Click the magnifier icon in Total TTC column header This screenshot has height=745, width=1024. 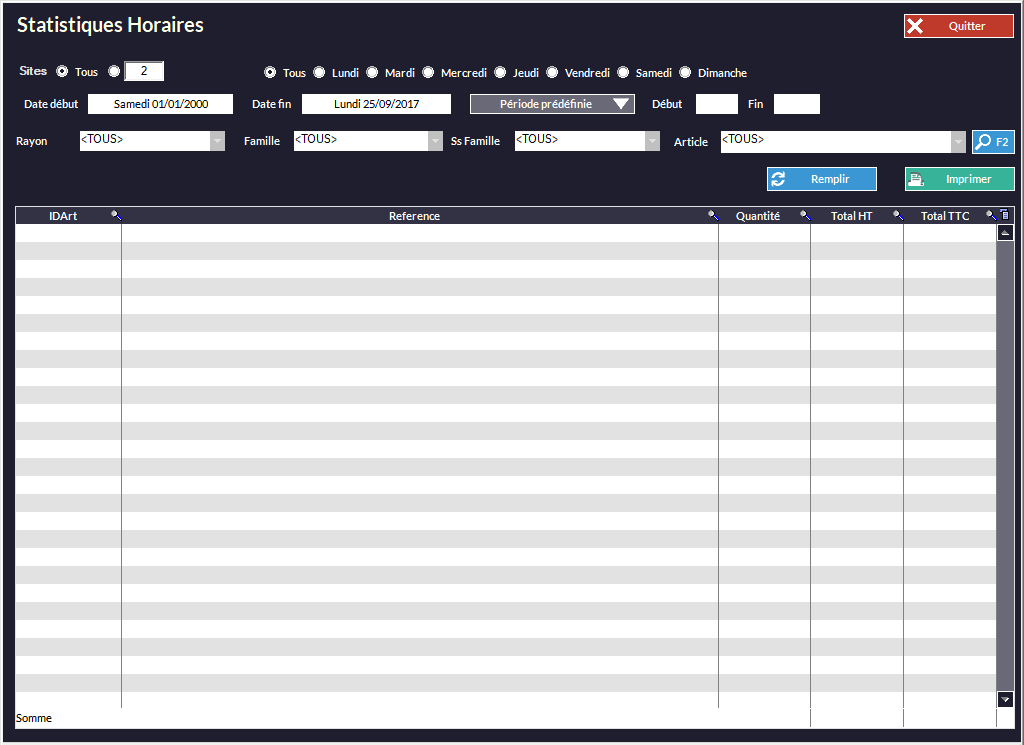(x=991, y=215)
